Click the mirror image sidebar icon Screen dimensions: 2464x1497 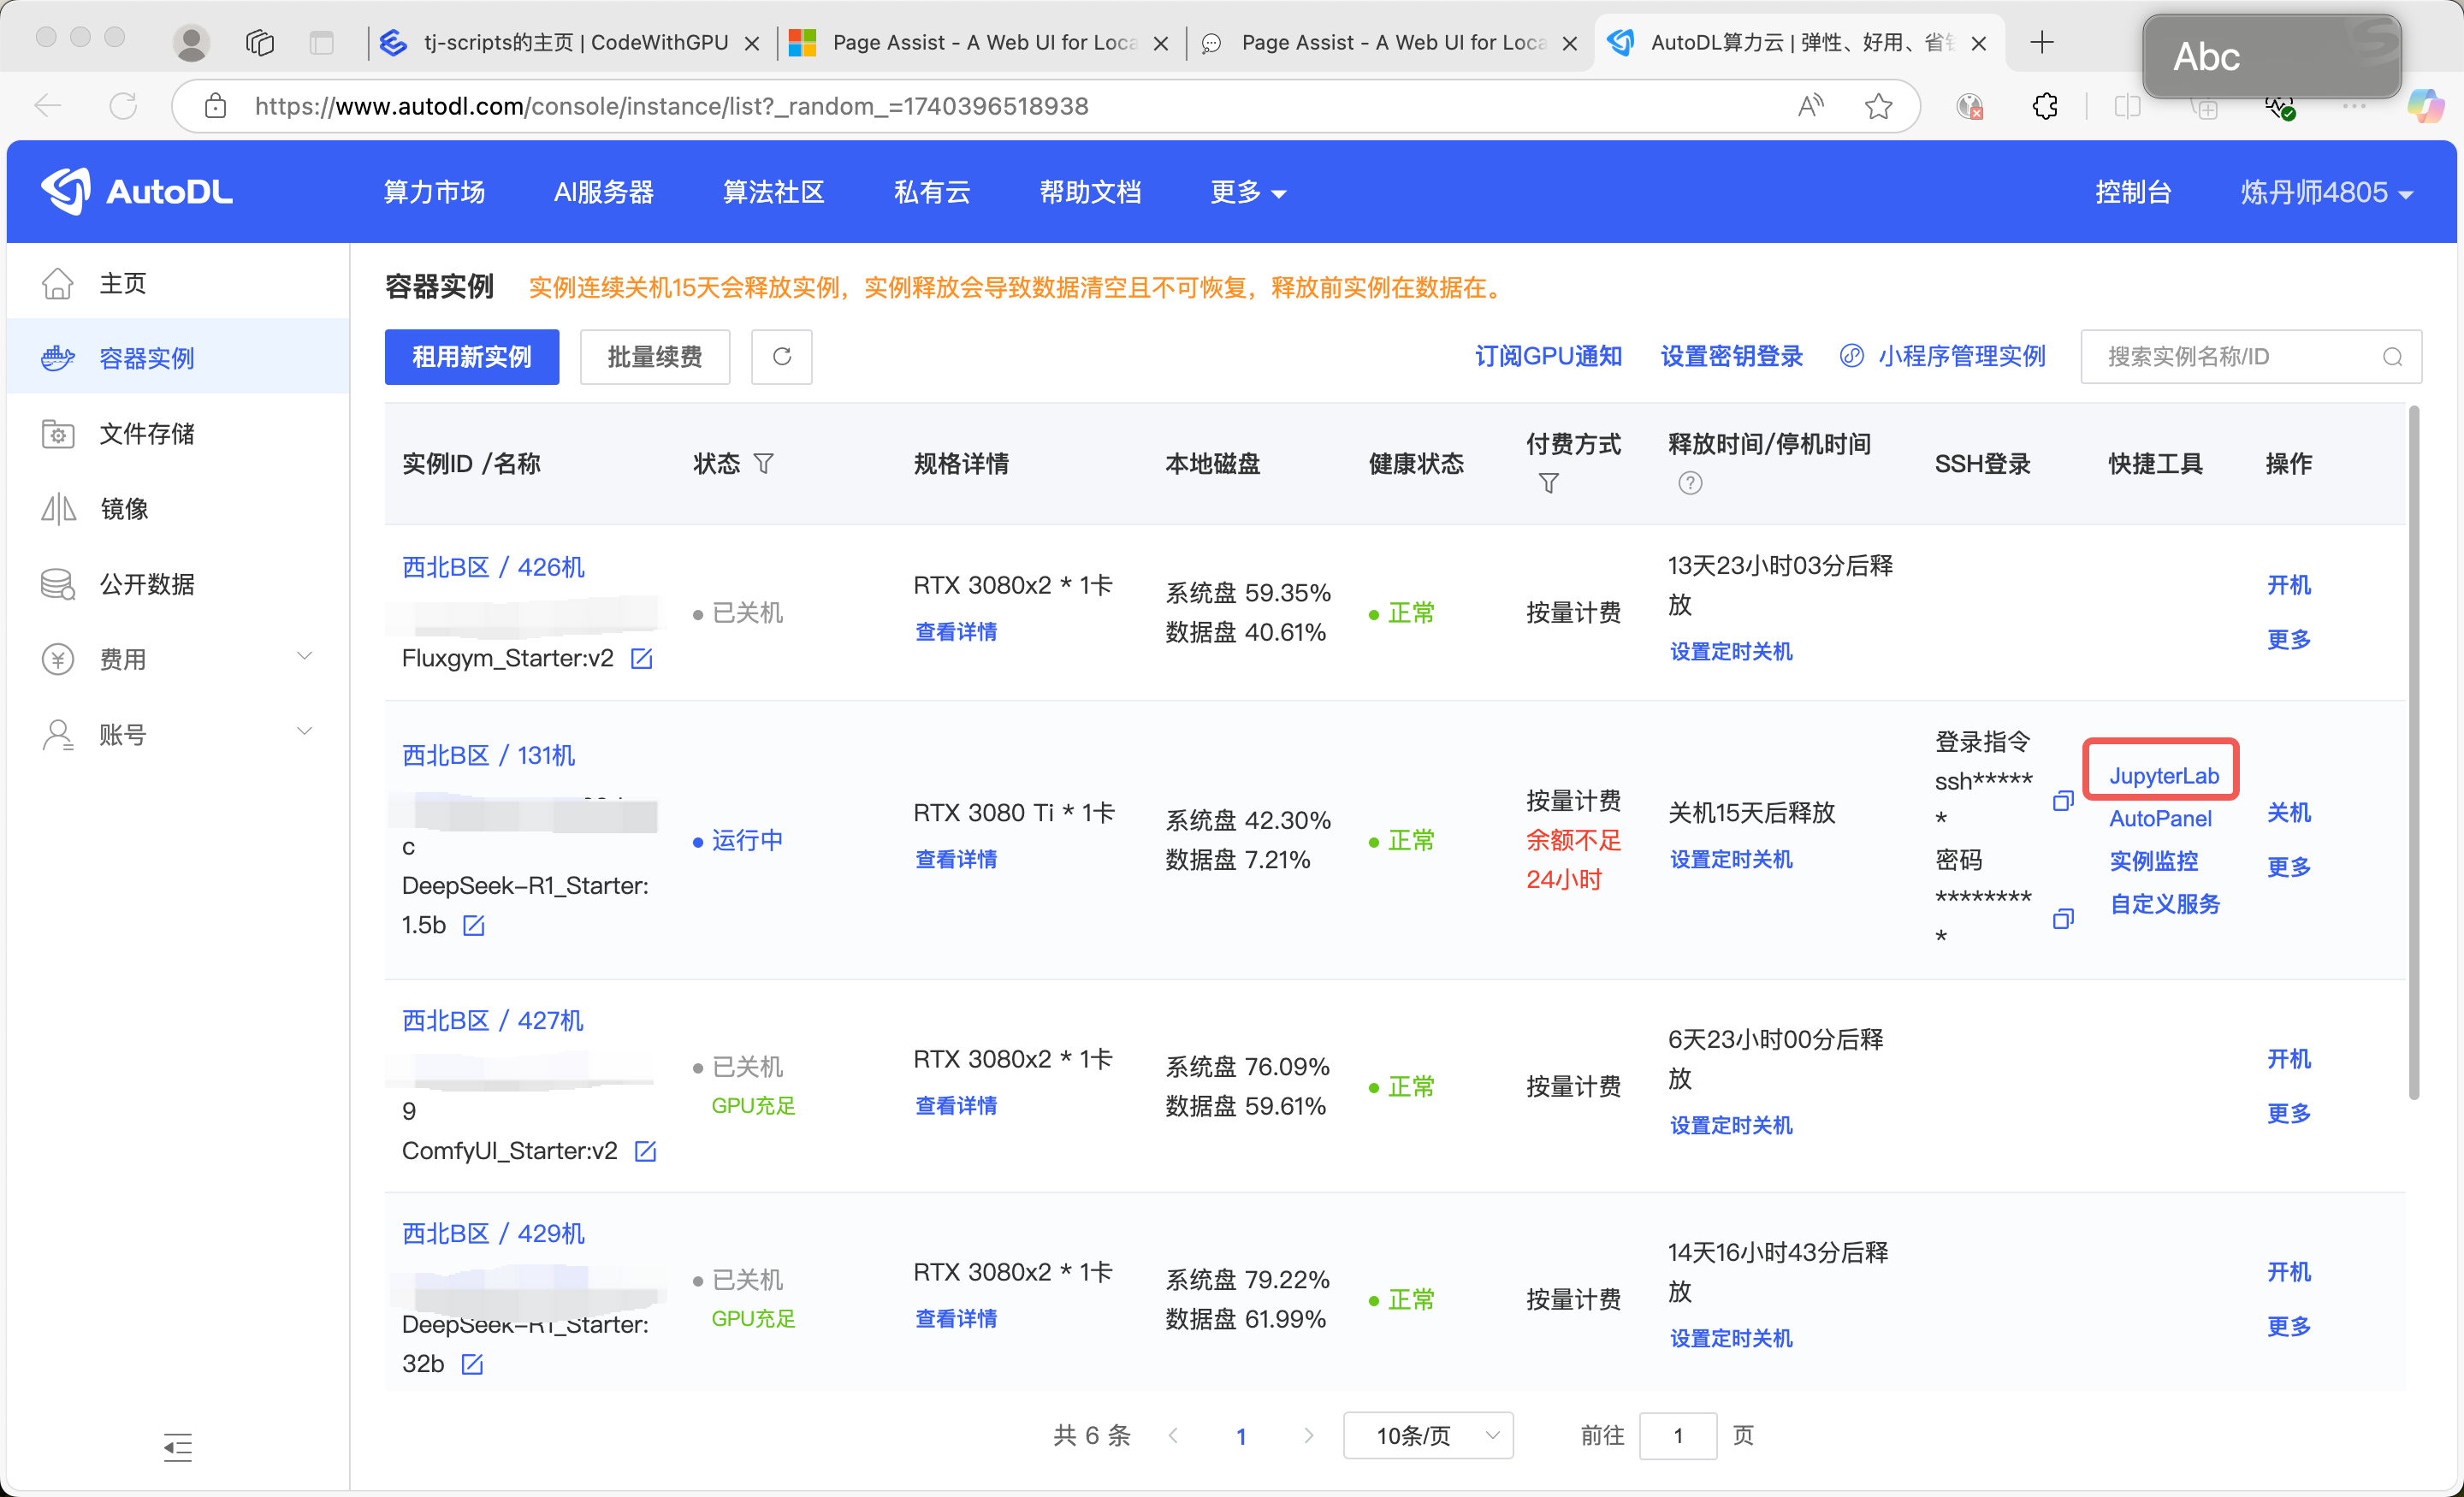pos(58,509)
